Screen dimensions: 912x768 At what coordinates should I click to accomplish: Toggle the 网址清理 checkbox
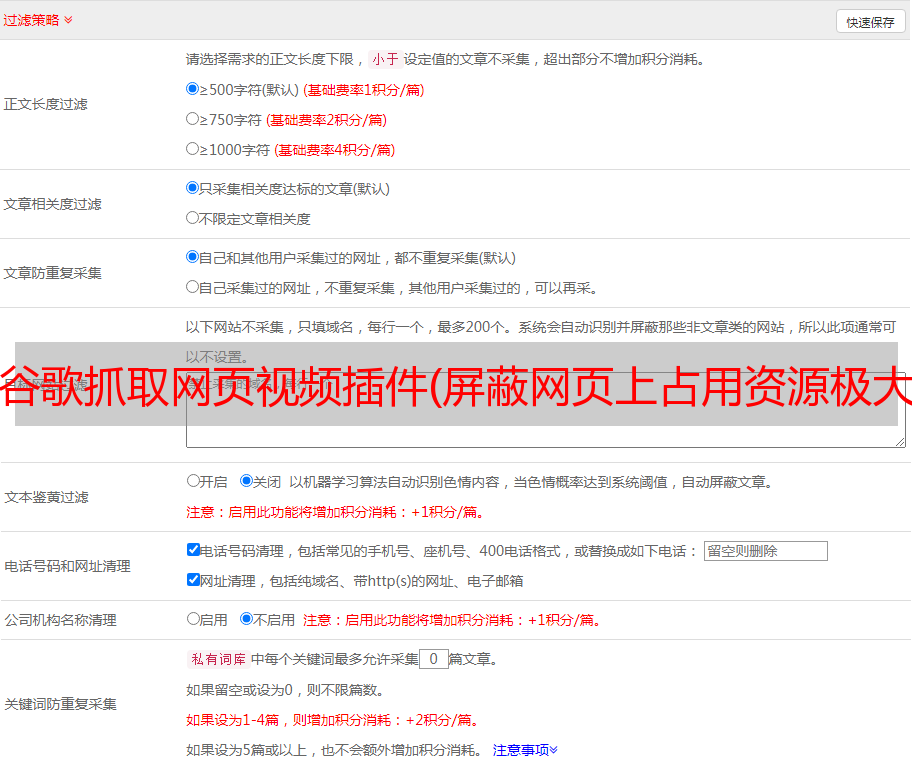(194, 580)
